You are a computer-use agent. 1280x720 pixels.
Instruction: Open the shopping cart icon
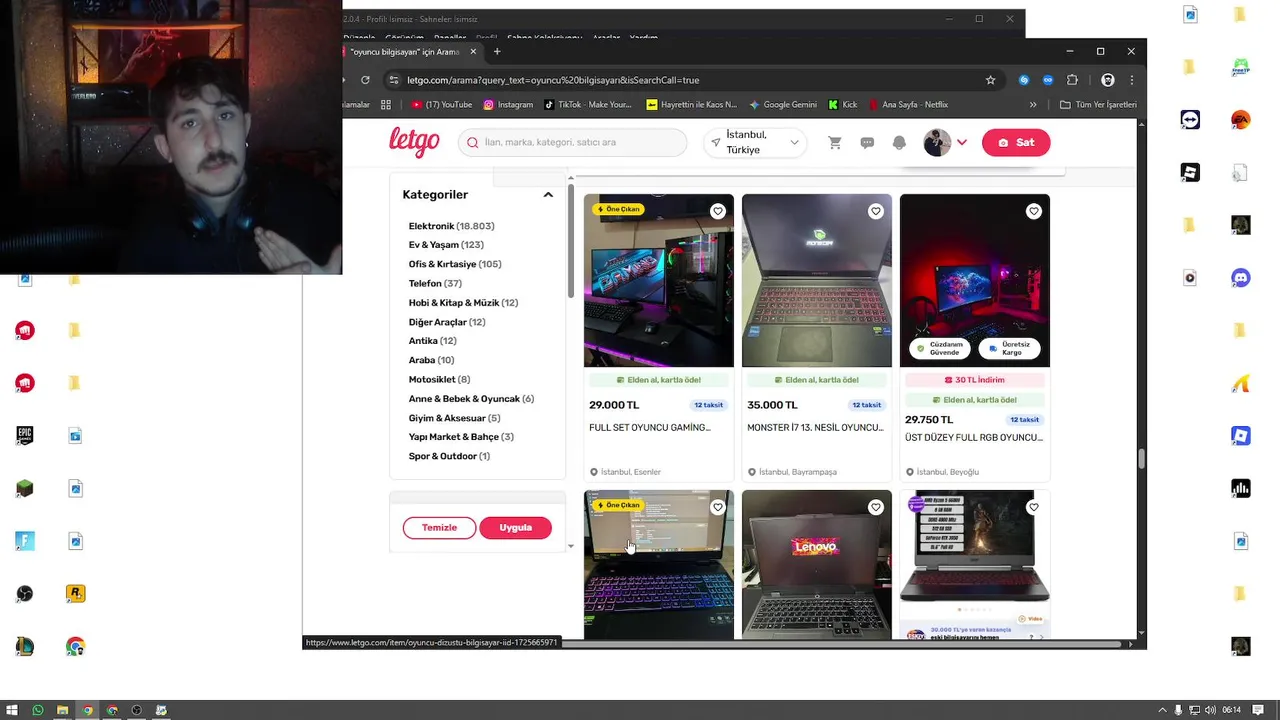835,143
